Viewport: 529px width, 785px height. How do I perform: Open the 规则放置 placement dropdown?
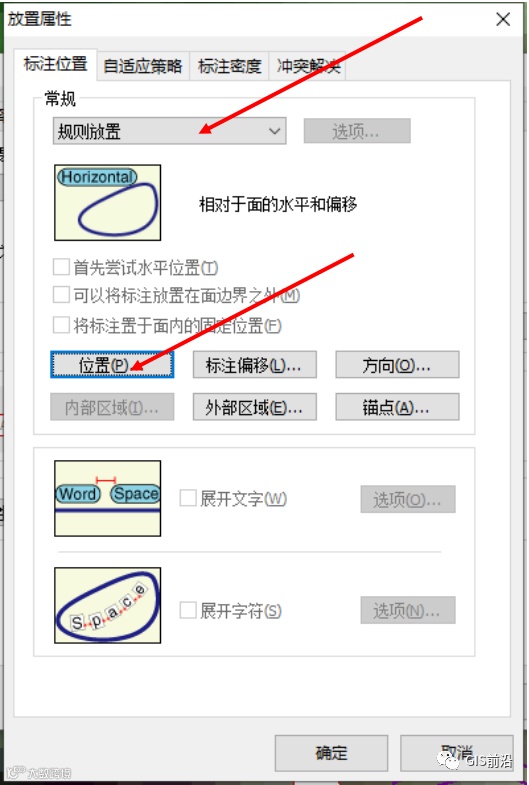coord(170,131)
